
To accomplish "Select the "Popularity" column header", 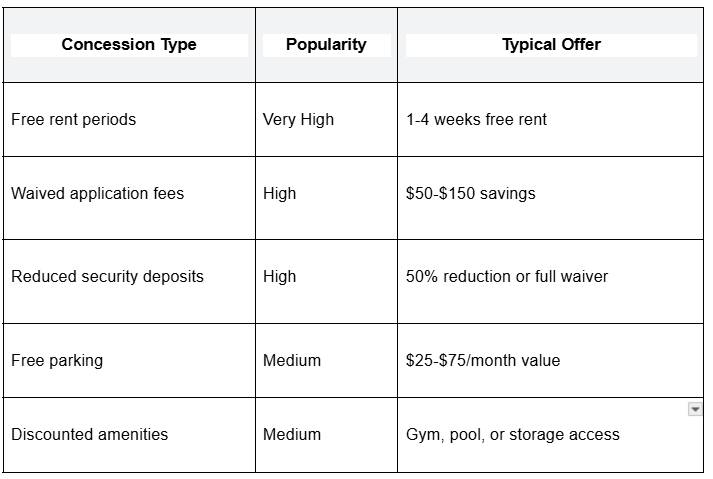I will click(x=326, y=45).
